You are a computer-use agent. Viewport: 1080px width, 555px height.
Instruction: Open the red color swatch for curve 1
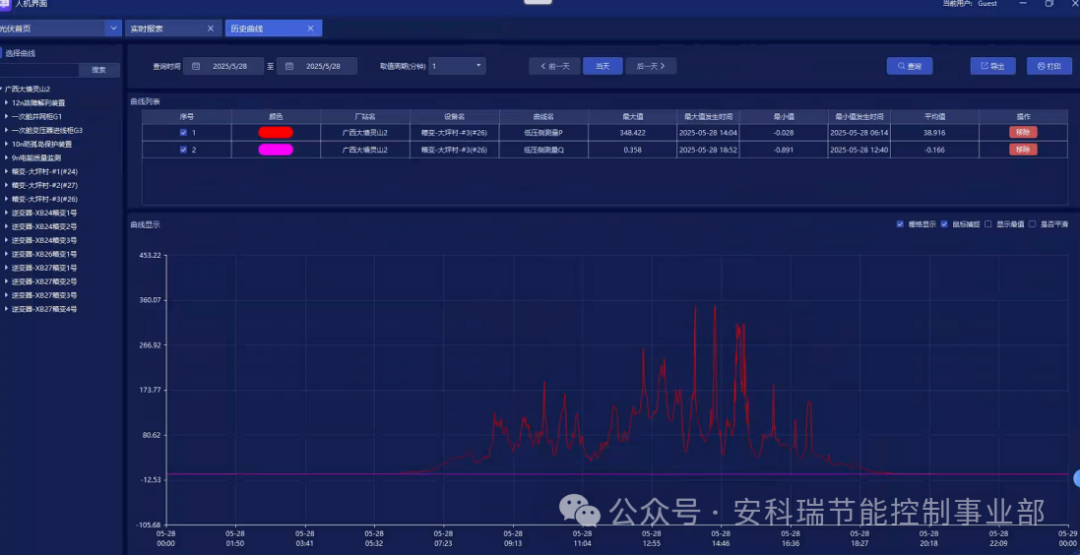point(276,132)
